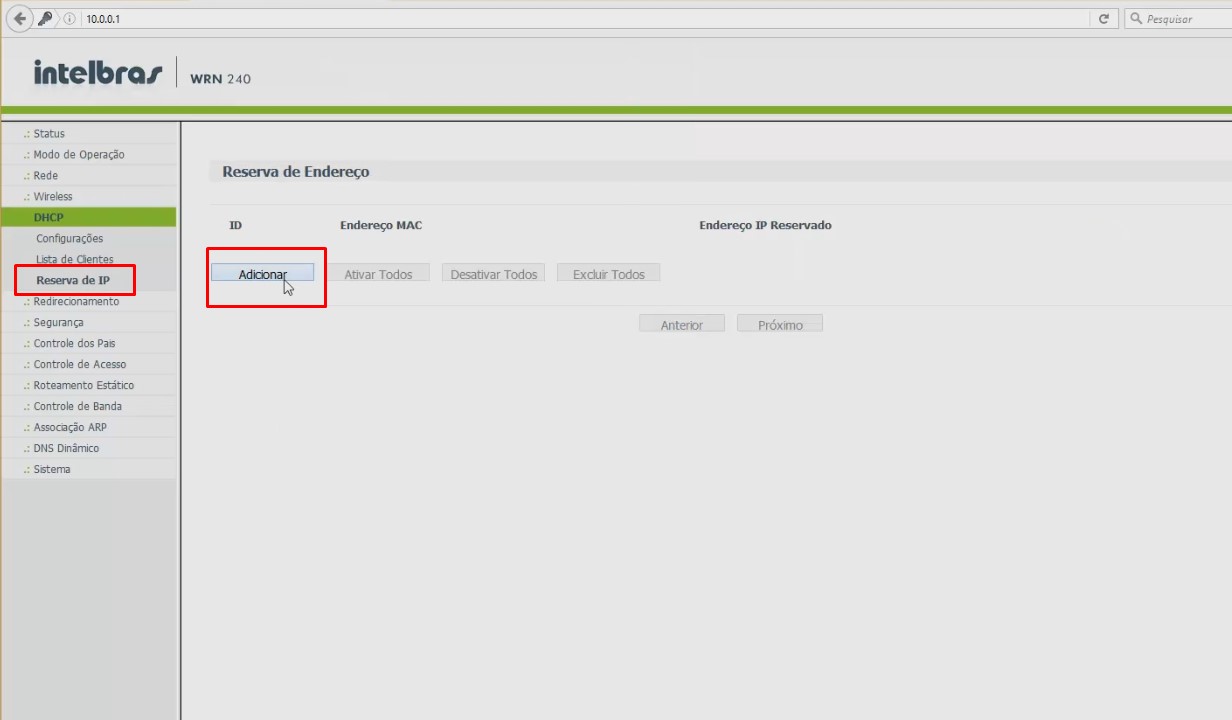Open the Sistema menu
Screen dimensions: 1232x720
click(x=52, y=469)
